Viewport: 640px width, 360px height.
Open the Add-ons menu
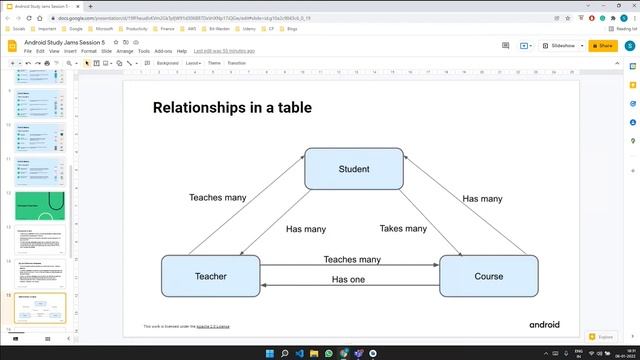pyautogui.click(x=163, y=51)
